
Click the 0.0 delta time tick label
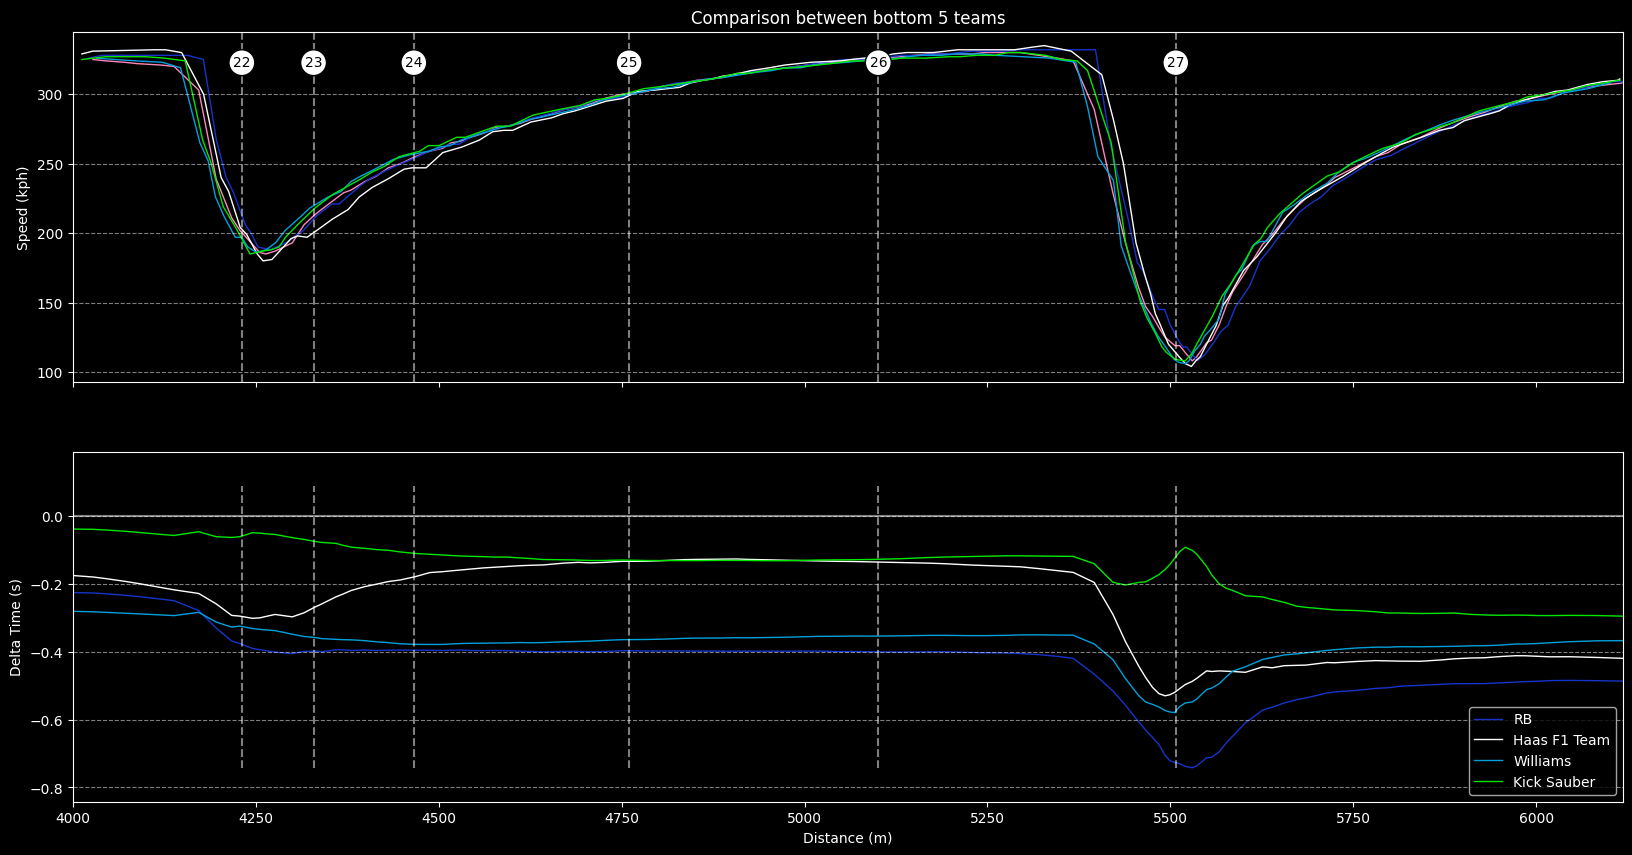[x=54, y=517]
